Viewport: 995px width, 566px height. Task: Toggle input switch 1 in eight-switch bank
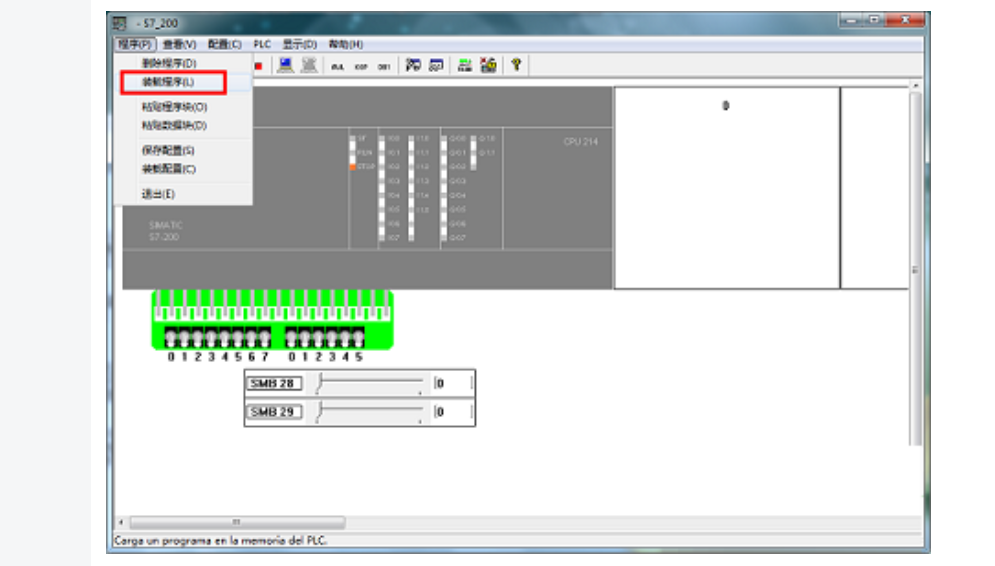point(184,337)
